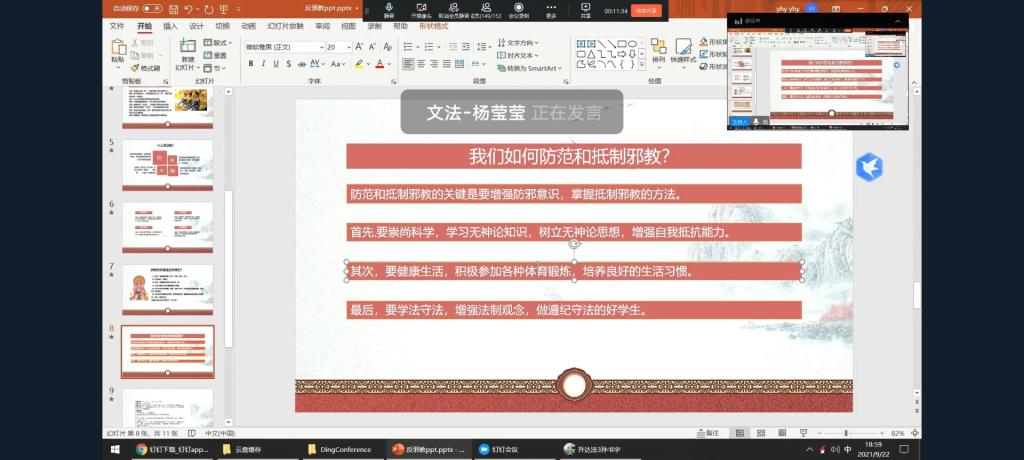Switch to the Animations (动画) tab
The image size is (1024, 460).
coord(248,26)
